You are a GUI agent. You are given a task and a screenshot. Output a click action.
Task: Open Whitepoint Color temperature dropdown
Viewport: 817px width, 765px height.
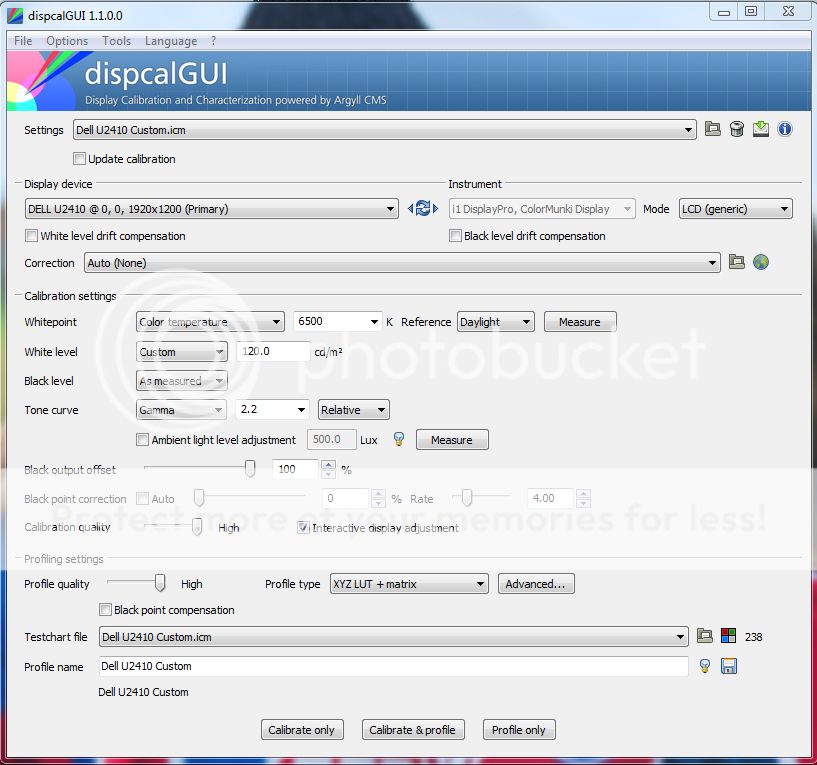pyautogui.click(x=210, y=322)
